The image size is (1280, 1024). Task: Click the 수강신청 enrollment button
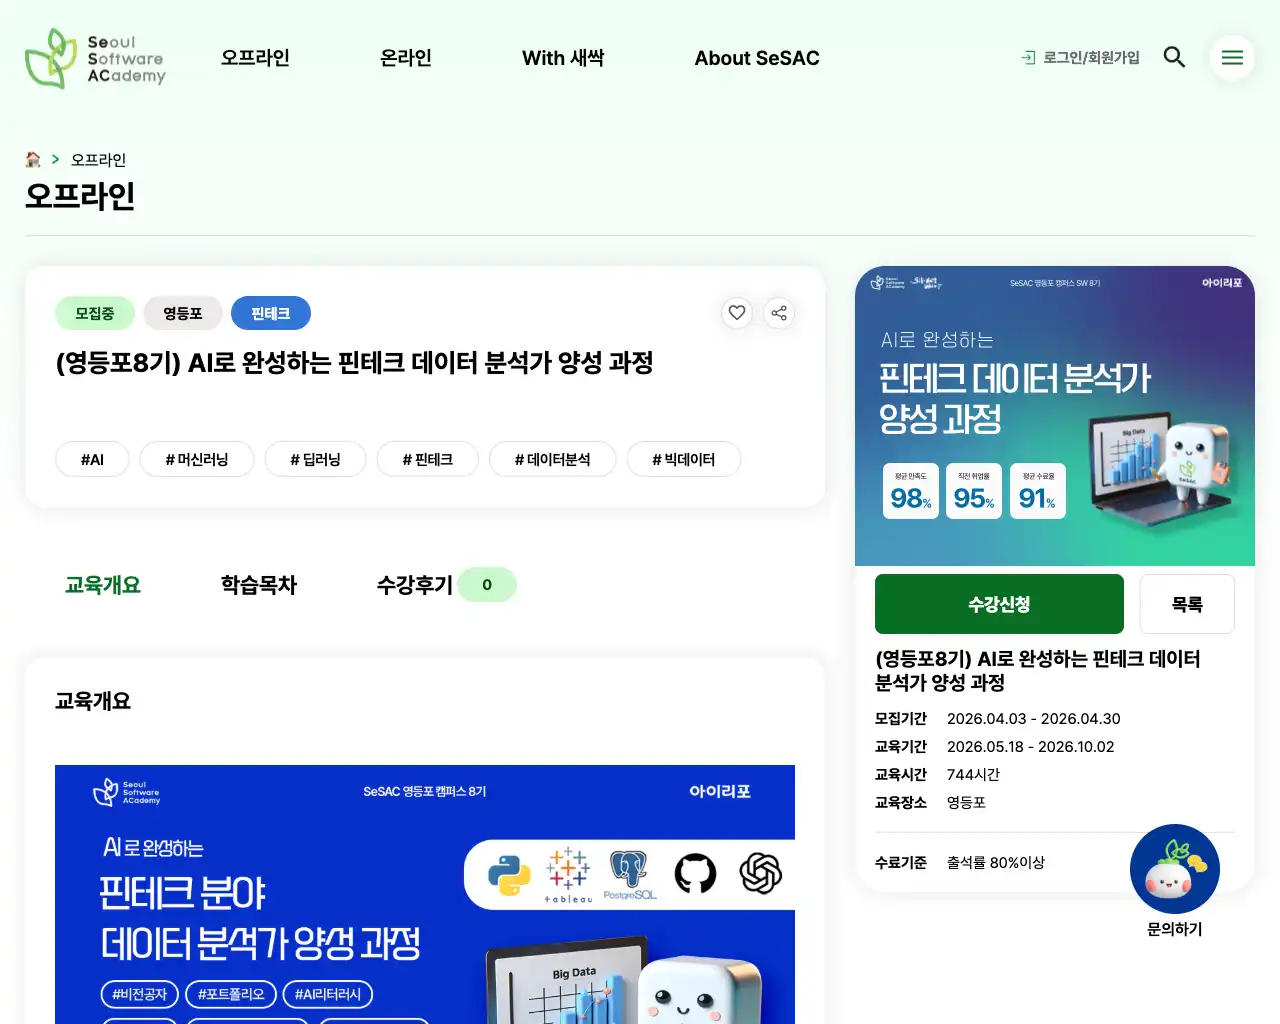coord(999,604)
